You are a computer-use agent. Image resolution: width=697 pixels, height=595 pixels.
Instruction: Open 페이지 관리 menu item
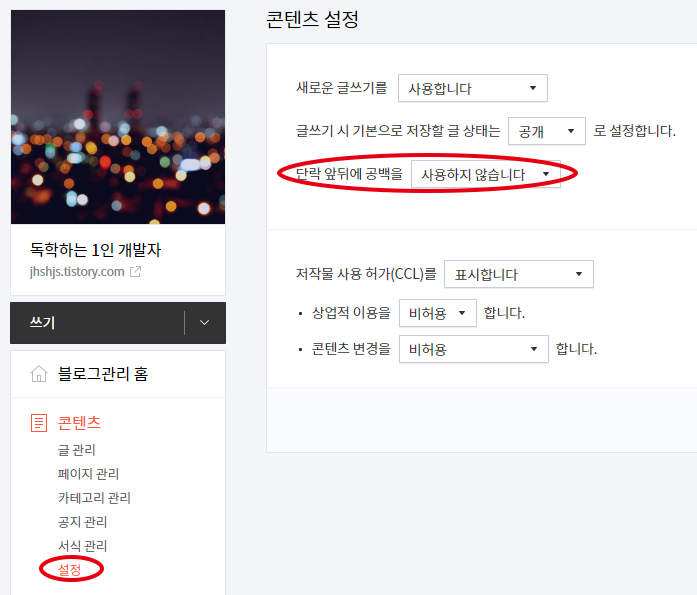coord(88,474)
